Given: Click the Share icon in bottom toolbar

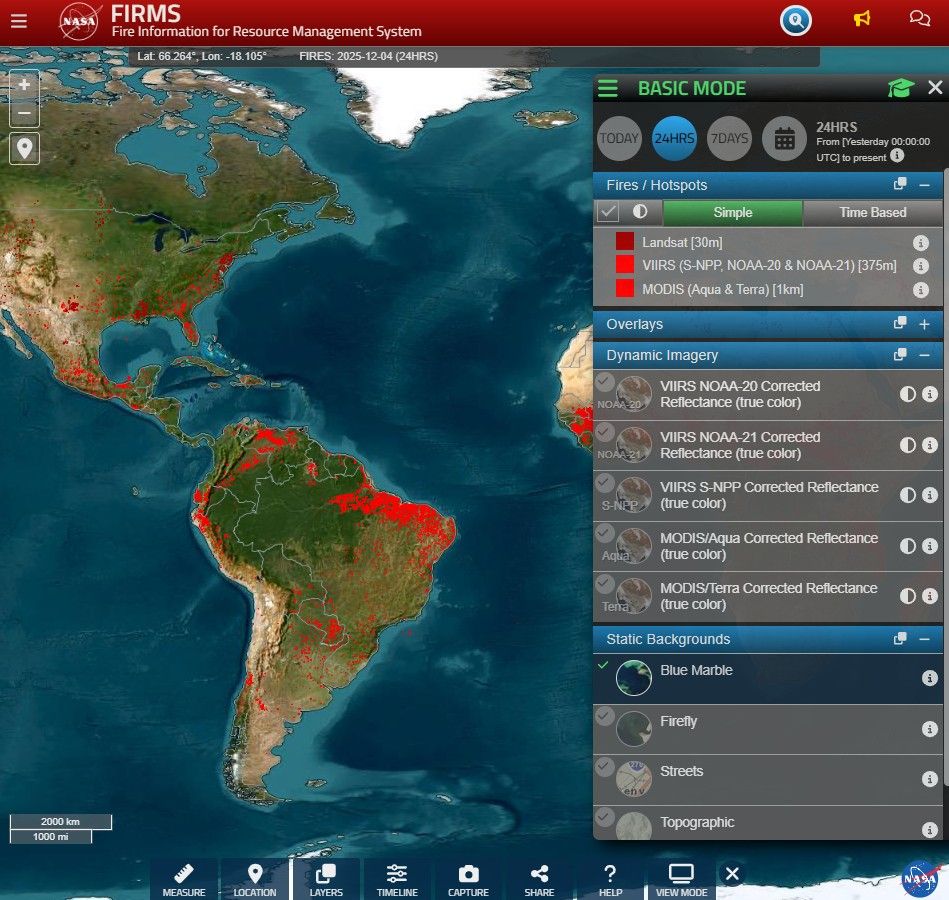Looking at the screenshot, I should 539,879.
